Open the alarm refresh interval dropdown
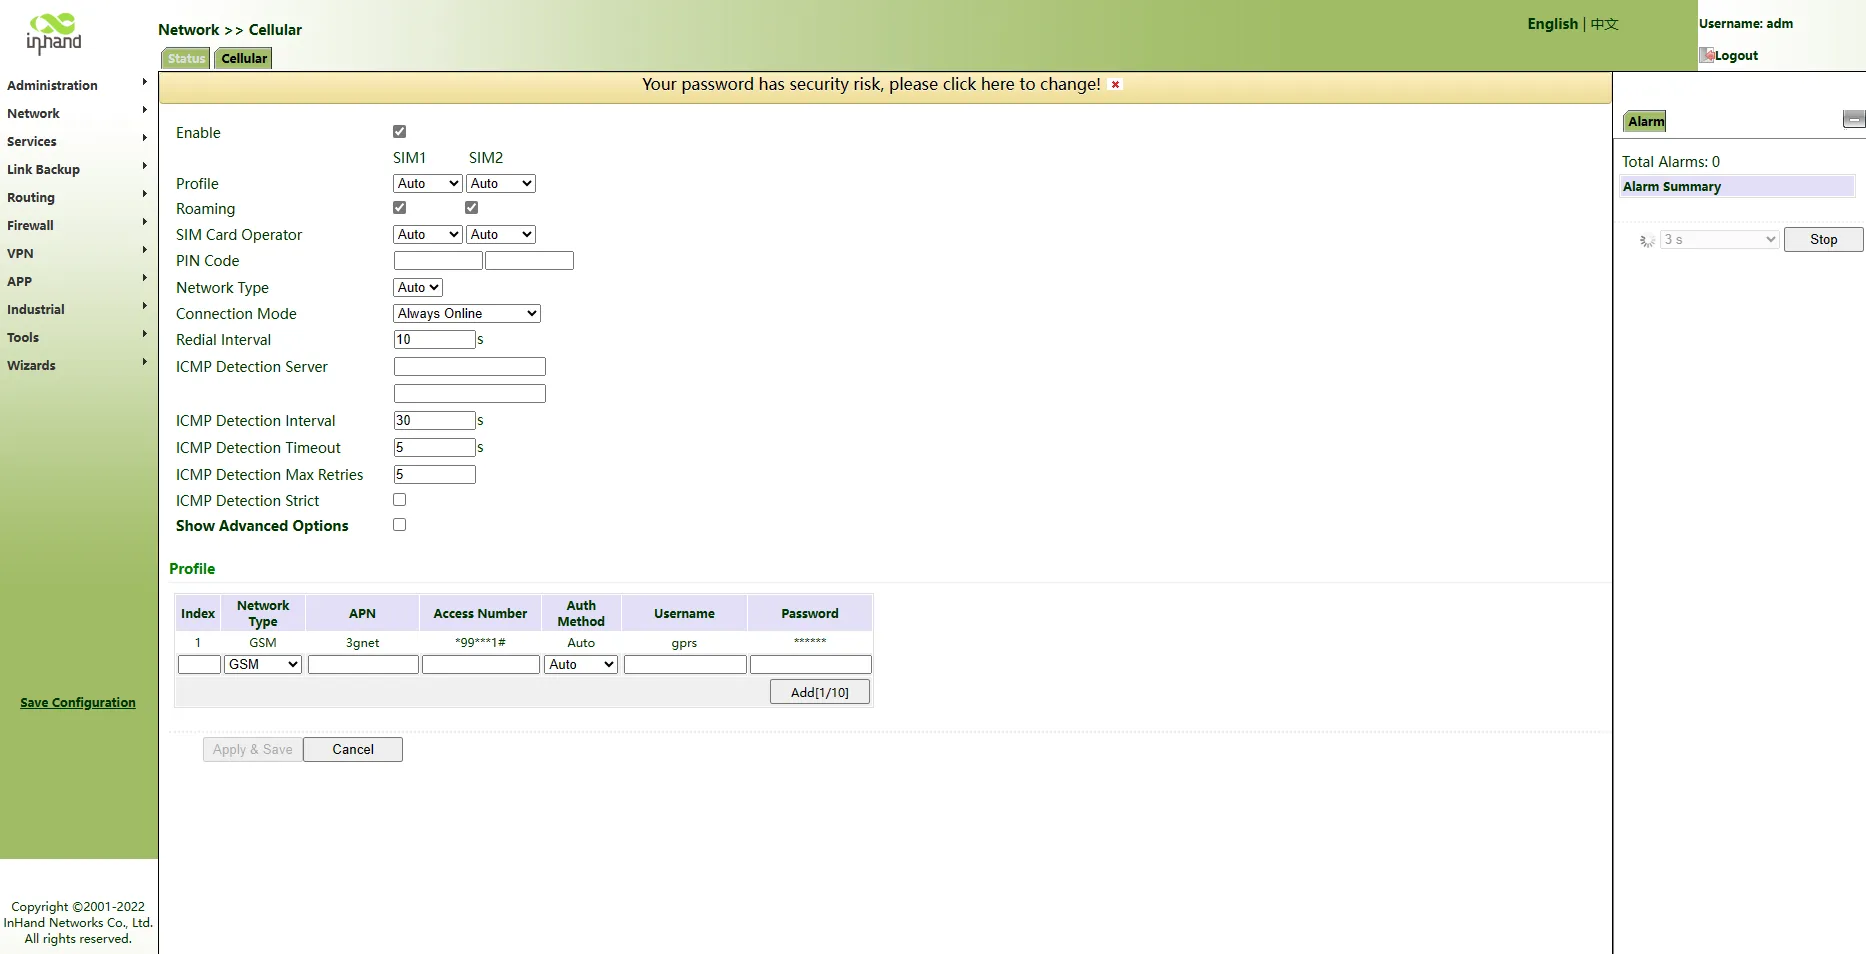Viewport: 1866px width, 954px height. [1720, 240]
